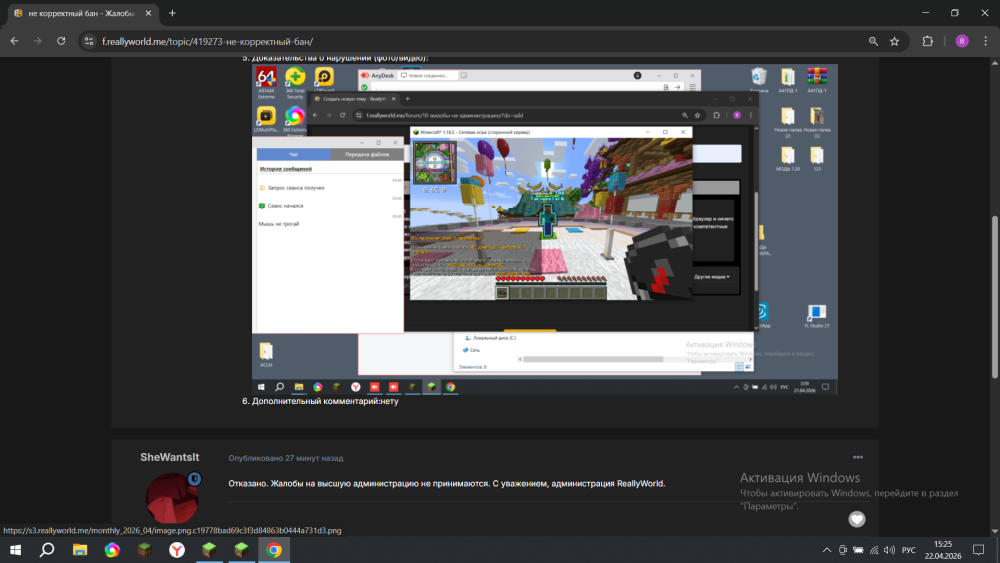Open the Chrome three-dot menu

[x=986, y=41]
